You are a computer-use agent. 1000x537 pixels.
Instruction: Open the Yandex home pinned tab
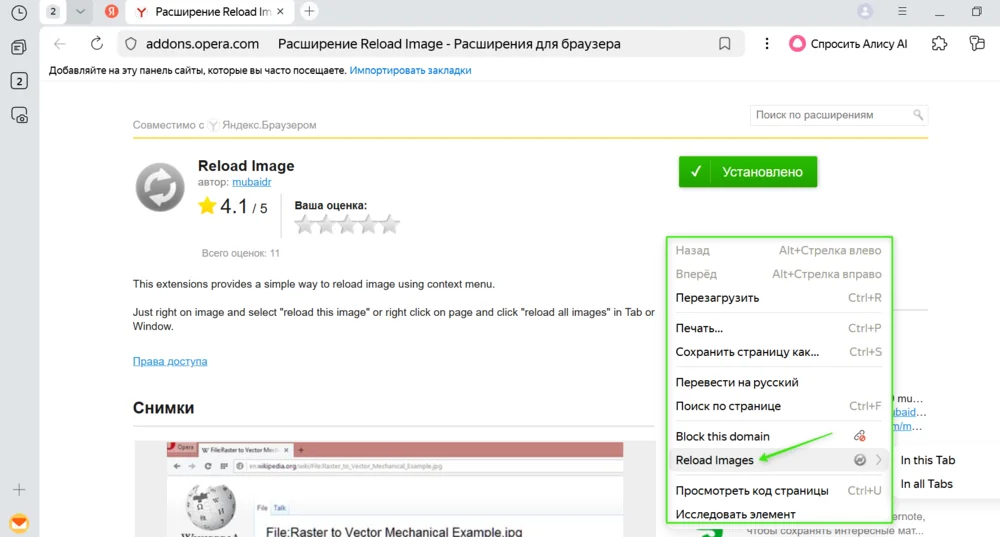click(112, 11)
